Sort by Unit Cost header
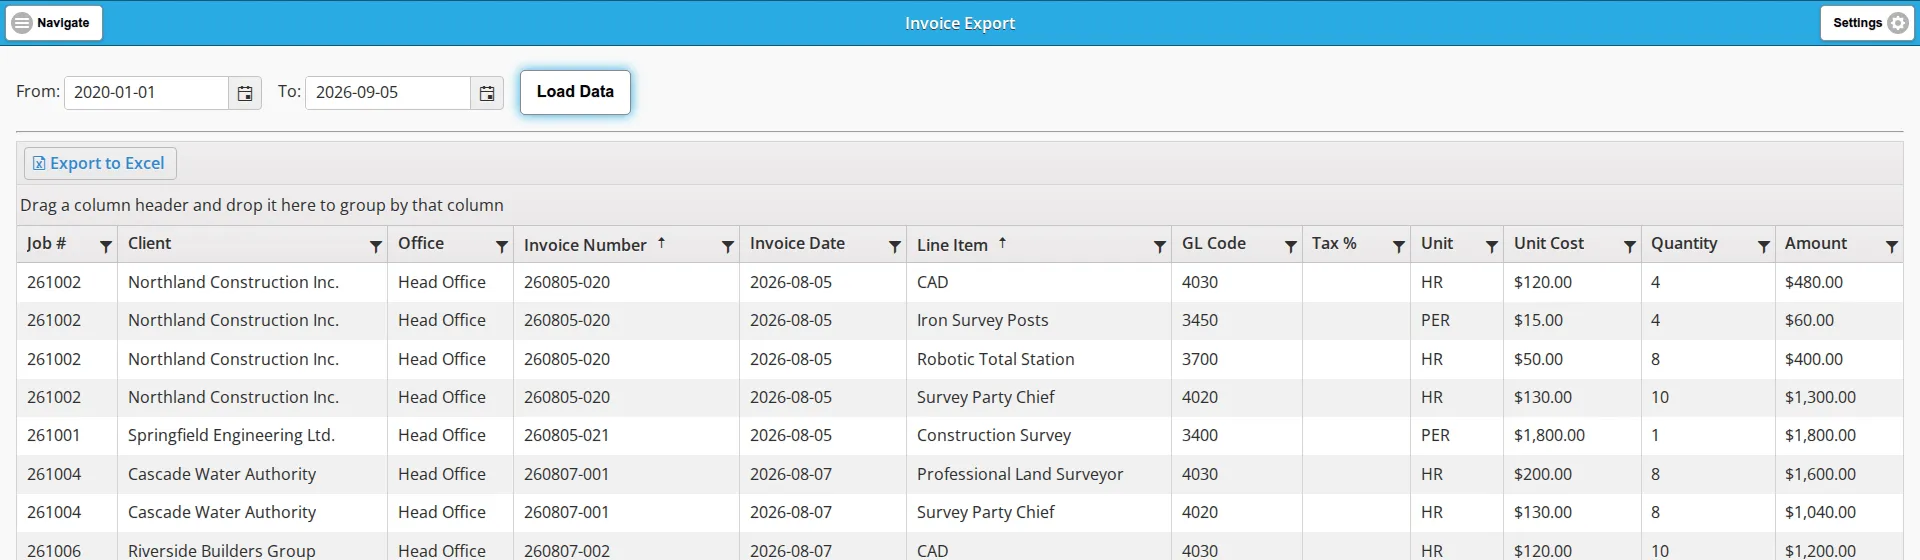1920x560 pixels. tap(1549, 244)
